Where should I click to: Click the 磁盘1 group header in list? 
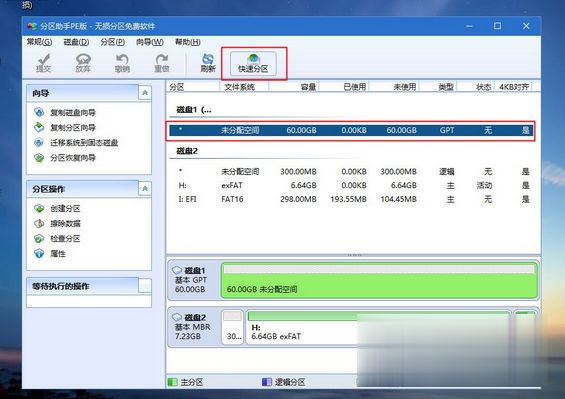[x=194, y=110]
